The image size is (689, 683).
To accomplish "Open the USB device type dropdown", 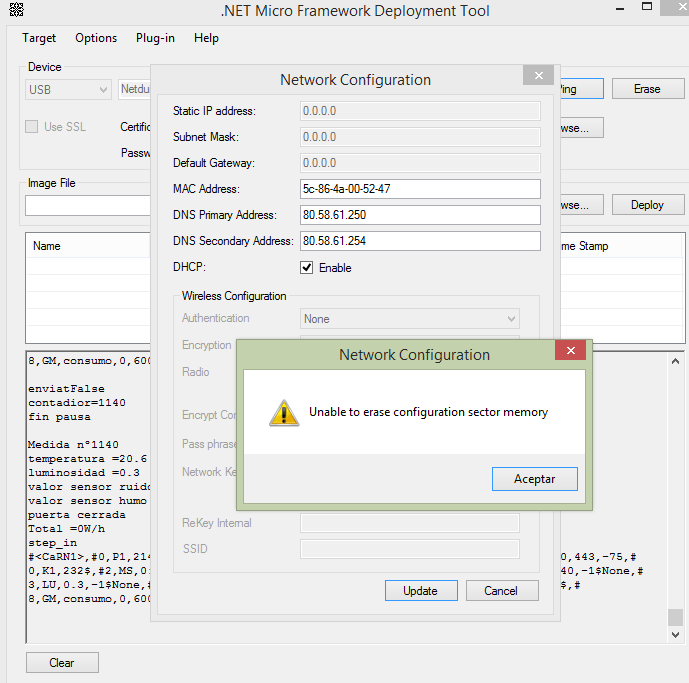I will coord(69,89).
